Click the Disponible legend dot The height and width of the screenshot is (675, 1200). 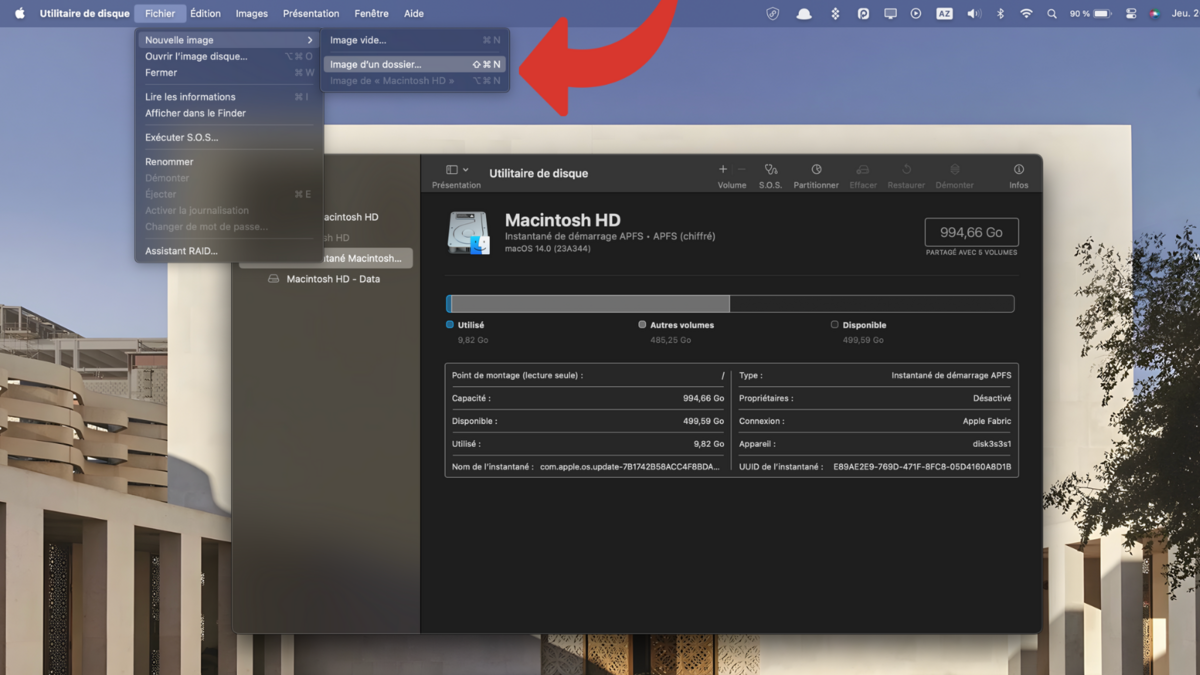click(x=834, y=325)
